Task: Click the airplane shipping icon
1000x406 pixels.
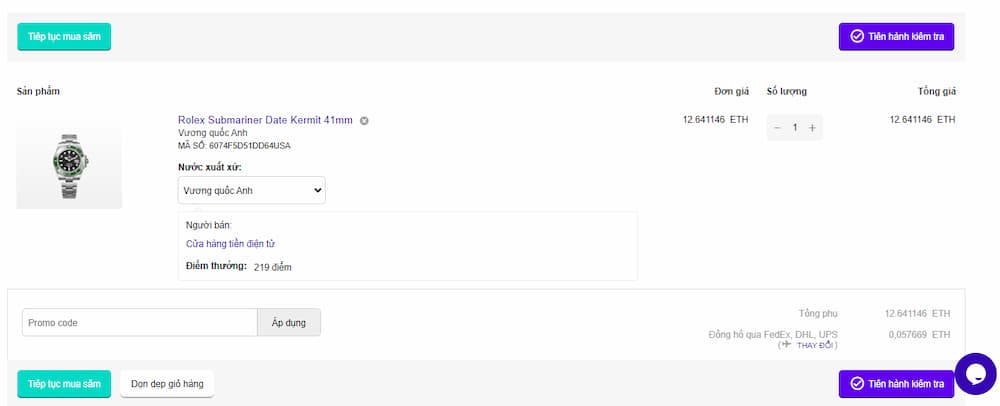Action: point(786,345)
